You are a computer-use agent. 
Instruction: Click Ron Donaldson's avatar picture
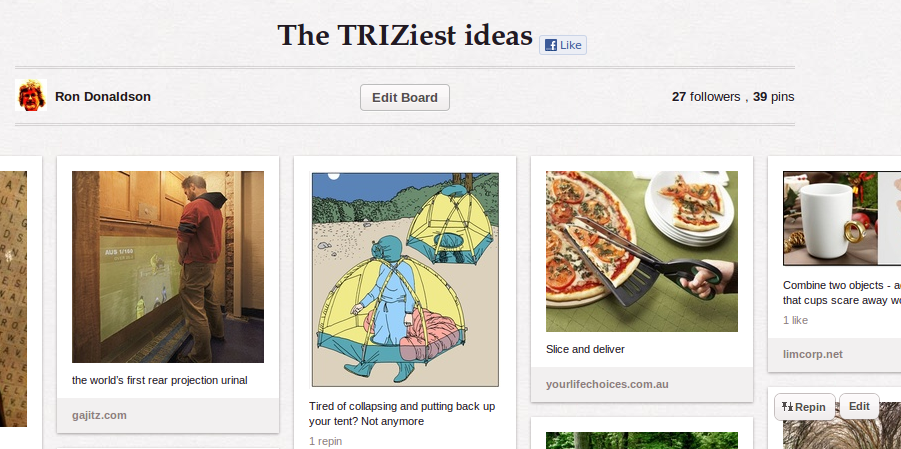(31, 97)
